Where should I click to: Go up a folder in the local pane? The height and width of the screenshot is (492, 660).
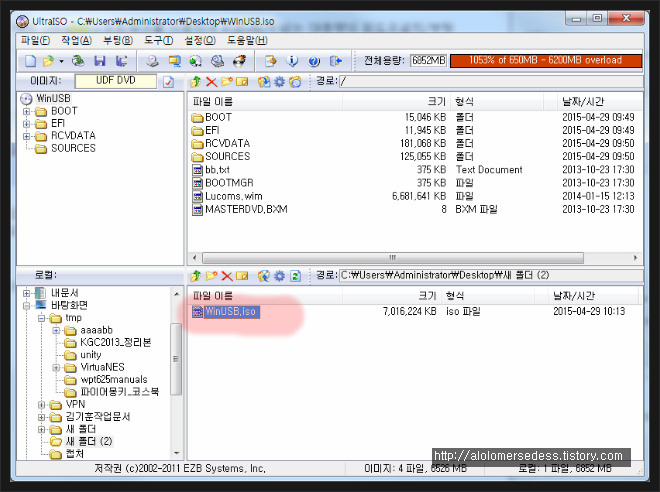195,276
